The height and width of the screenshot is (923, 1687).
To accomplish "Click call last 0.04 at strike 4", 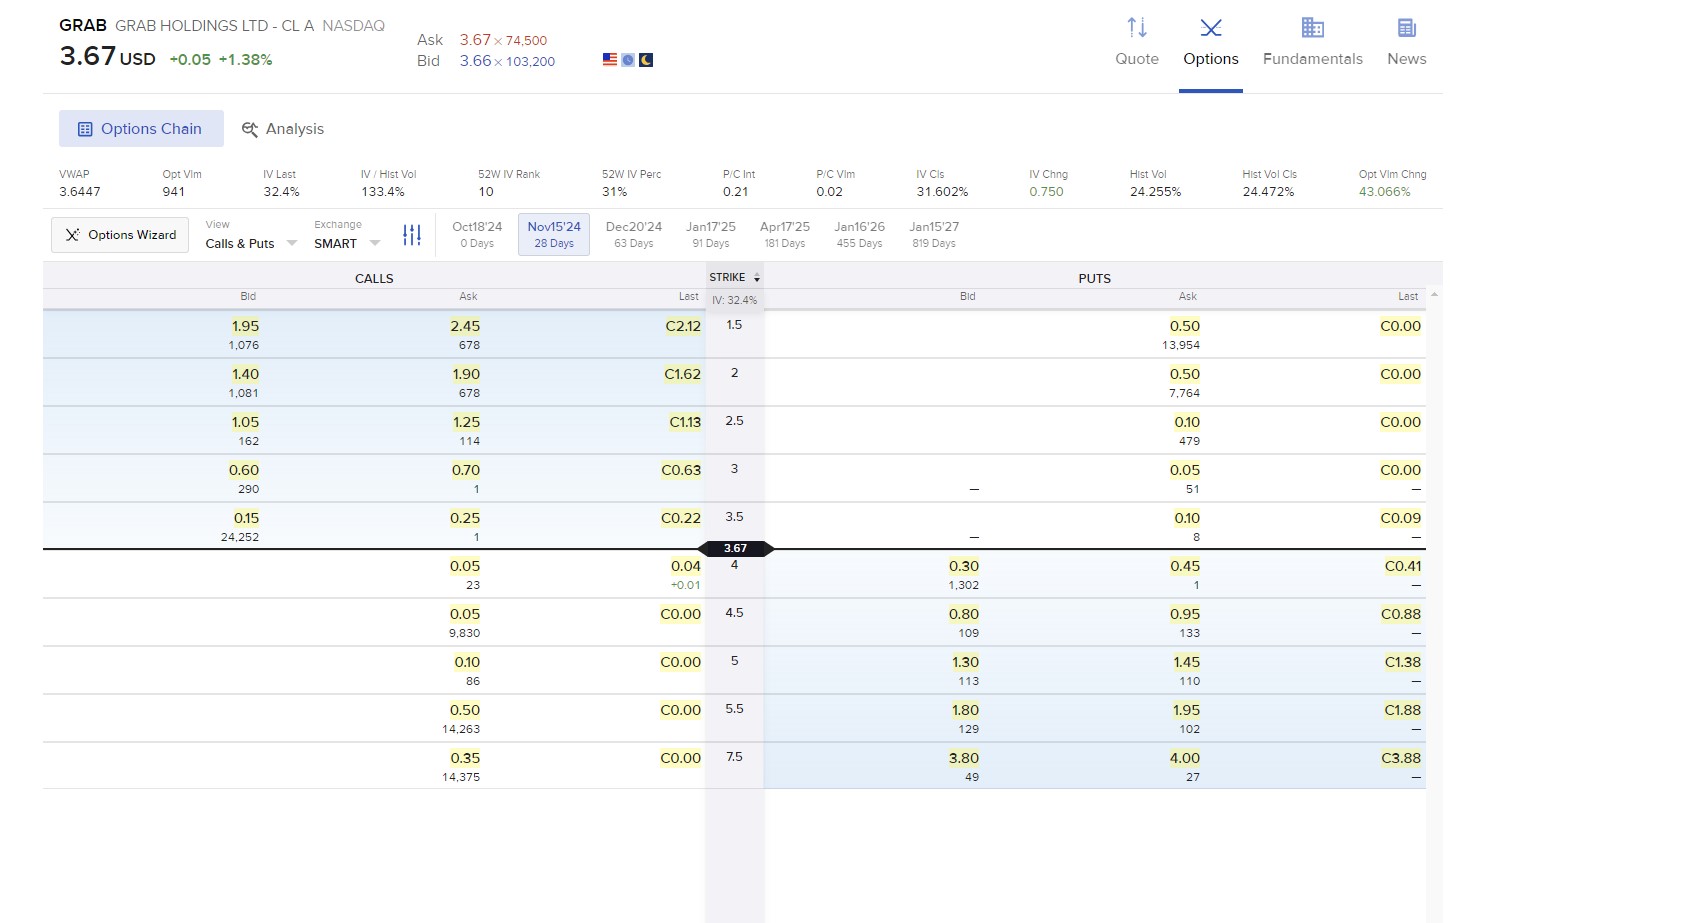I will pyautogui.click(x=686, y=566).
